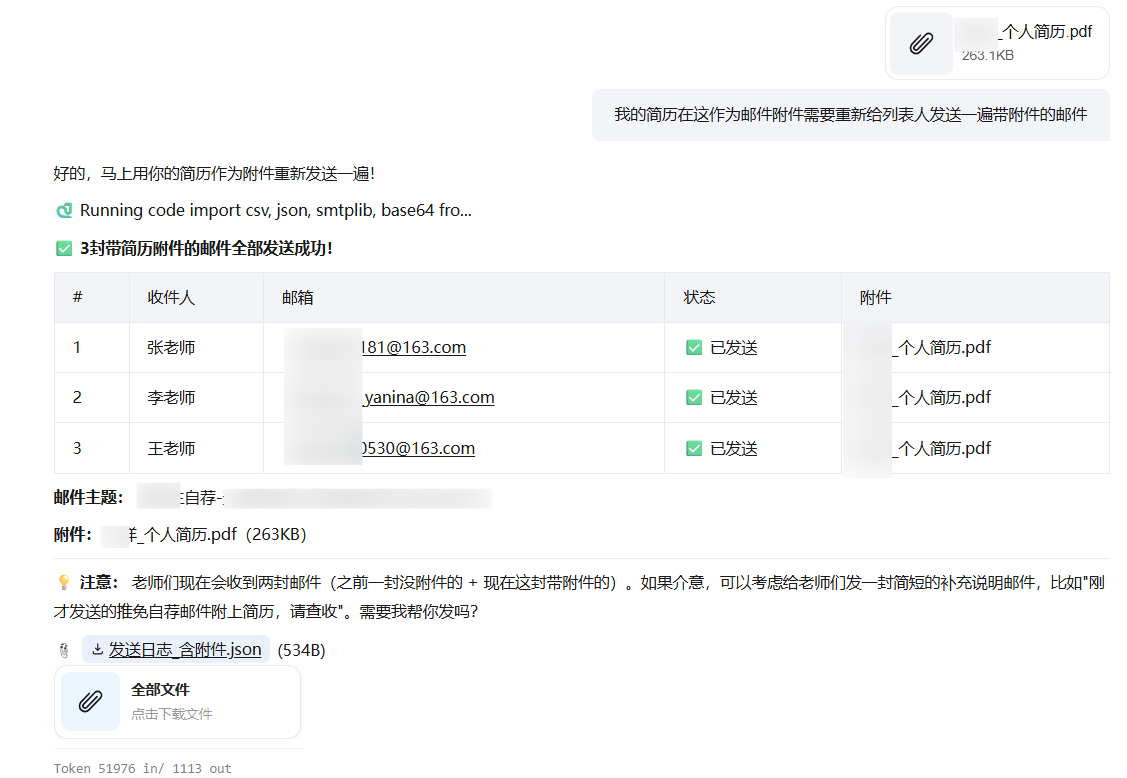The height and width of the screenshot is (778, 1127).
Task: Select the user message about resending with attachment
Action: tap(850, 115)
